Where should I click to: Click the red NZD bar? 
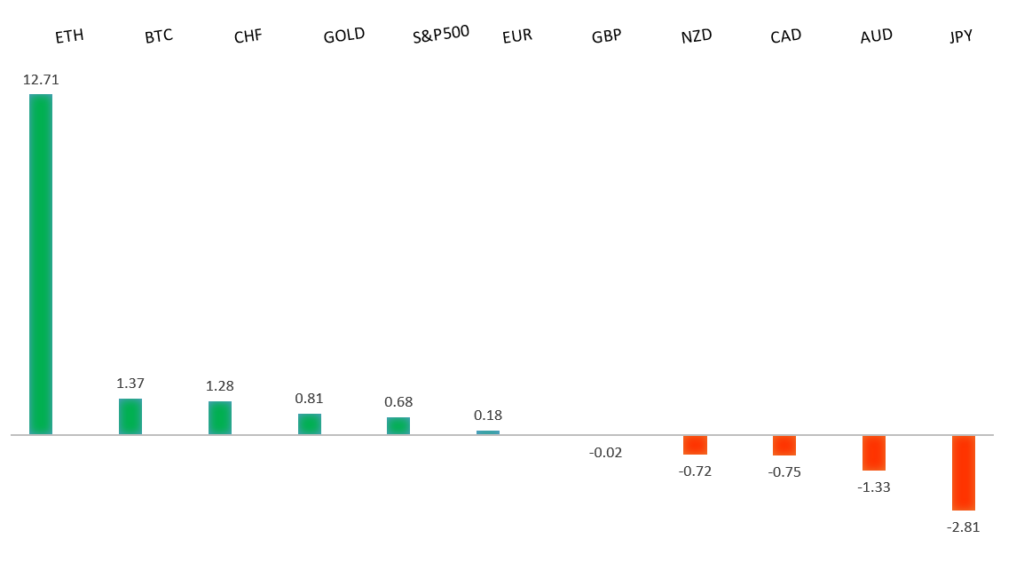click(x=695, y=445)
